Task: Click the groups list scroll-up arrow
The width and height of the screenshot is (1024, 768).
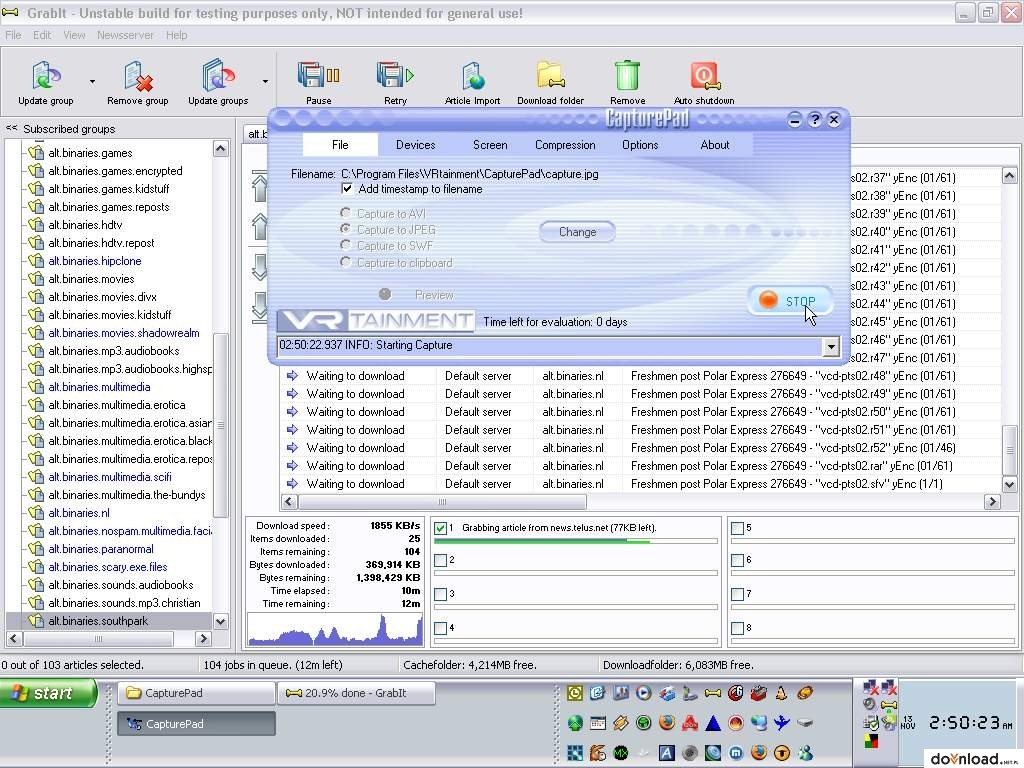Action: click(221, 149)
